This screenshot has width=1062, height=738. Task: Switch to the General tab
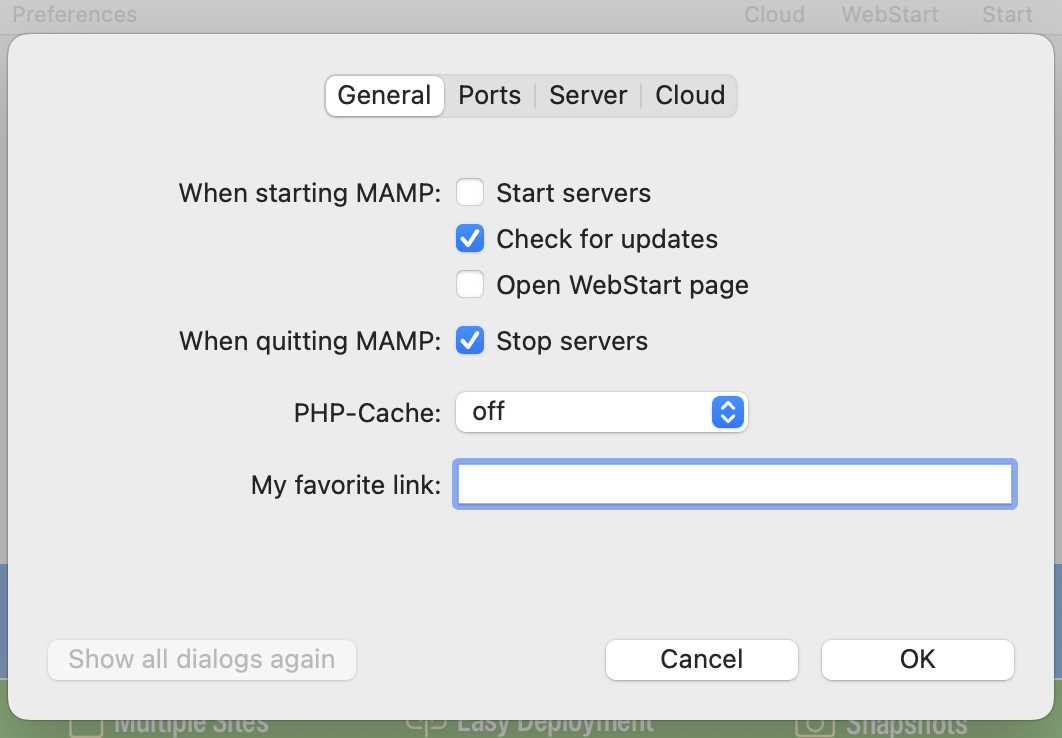click(x=384, y=95)
